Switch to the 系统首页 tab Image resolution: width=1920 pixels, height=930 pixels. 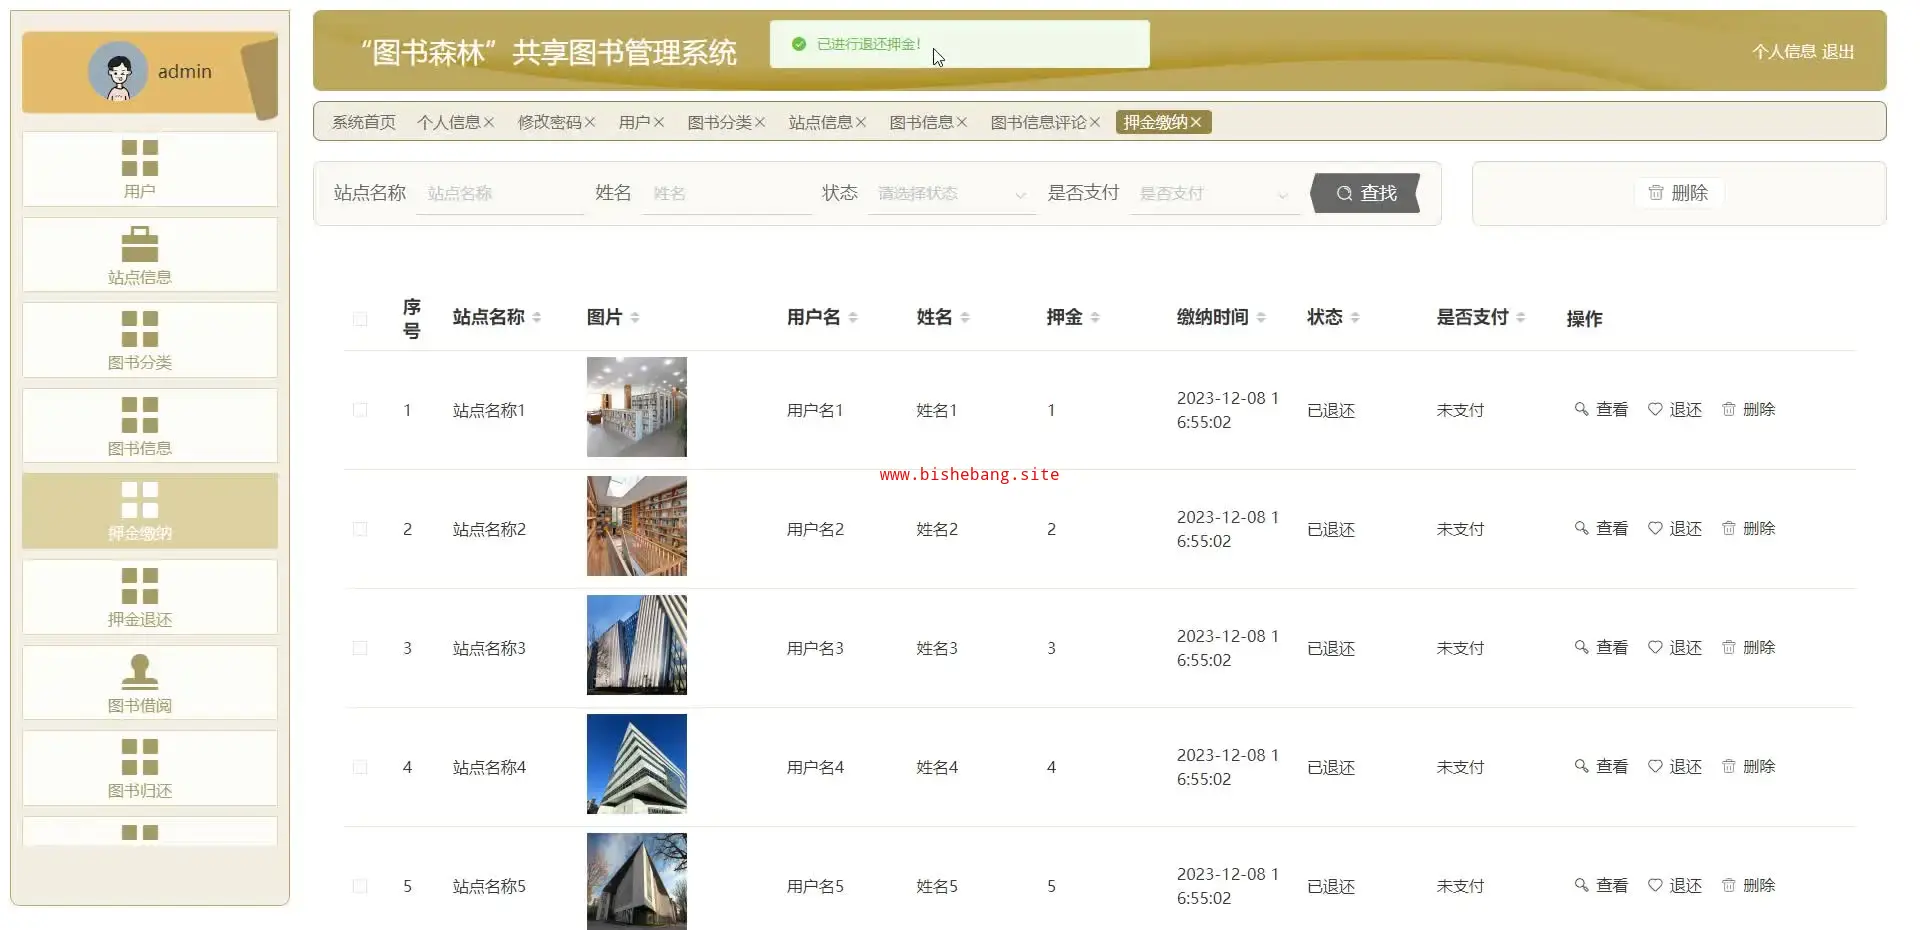click(x=363, y=123)
